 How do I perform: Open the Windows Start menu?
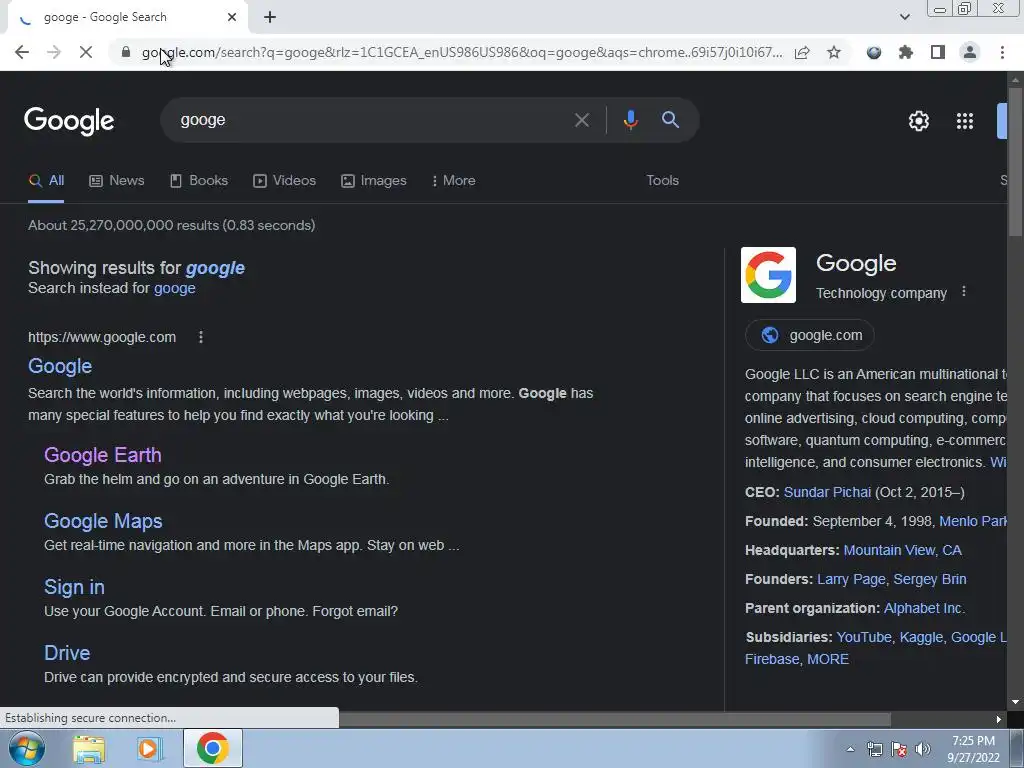click(x=26, y=748)
